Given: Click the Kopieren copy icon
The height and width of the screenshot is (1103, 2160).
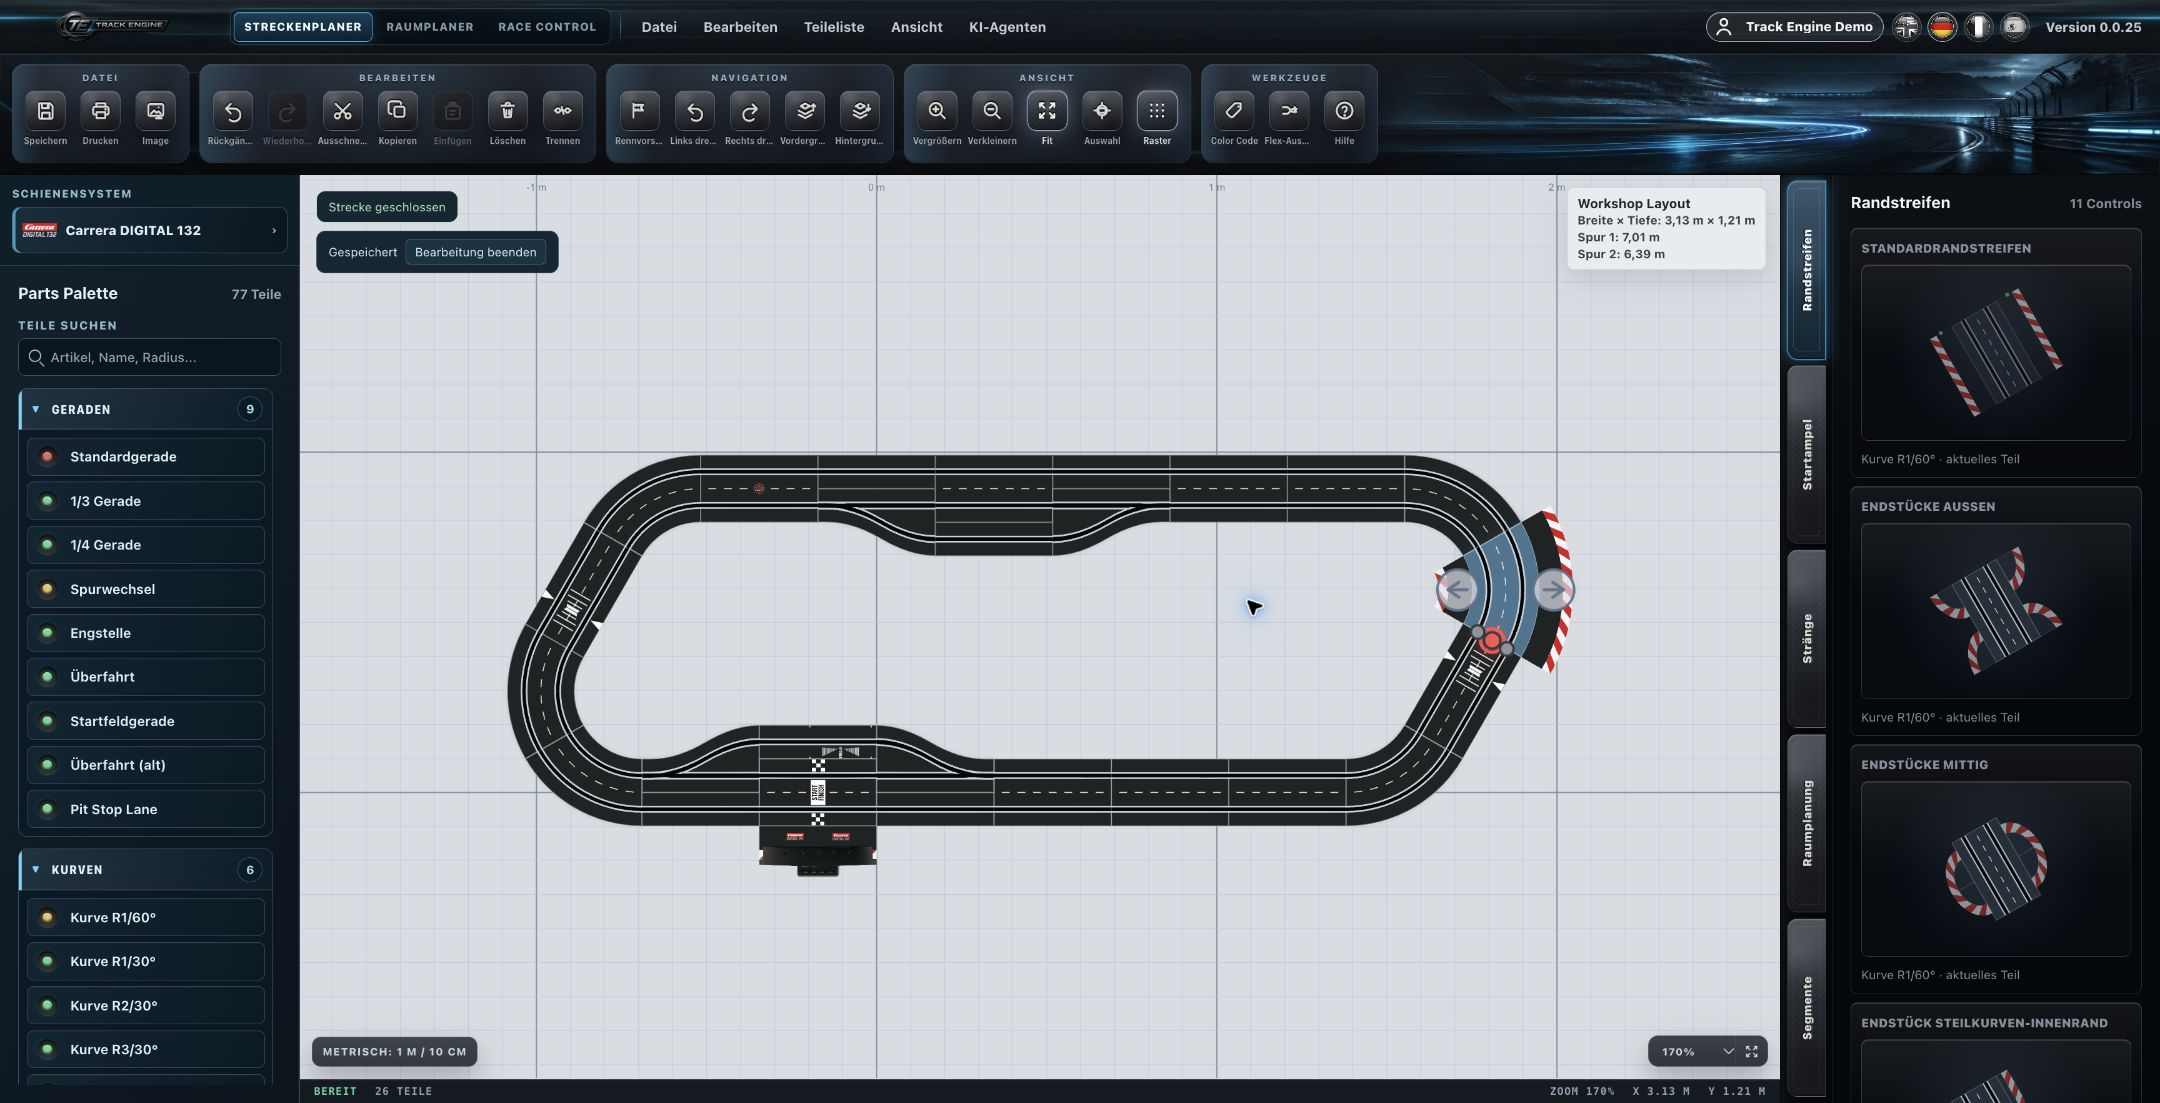Looking at the screenshot, I should click(x=397, y=111).
